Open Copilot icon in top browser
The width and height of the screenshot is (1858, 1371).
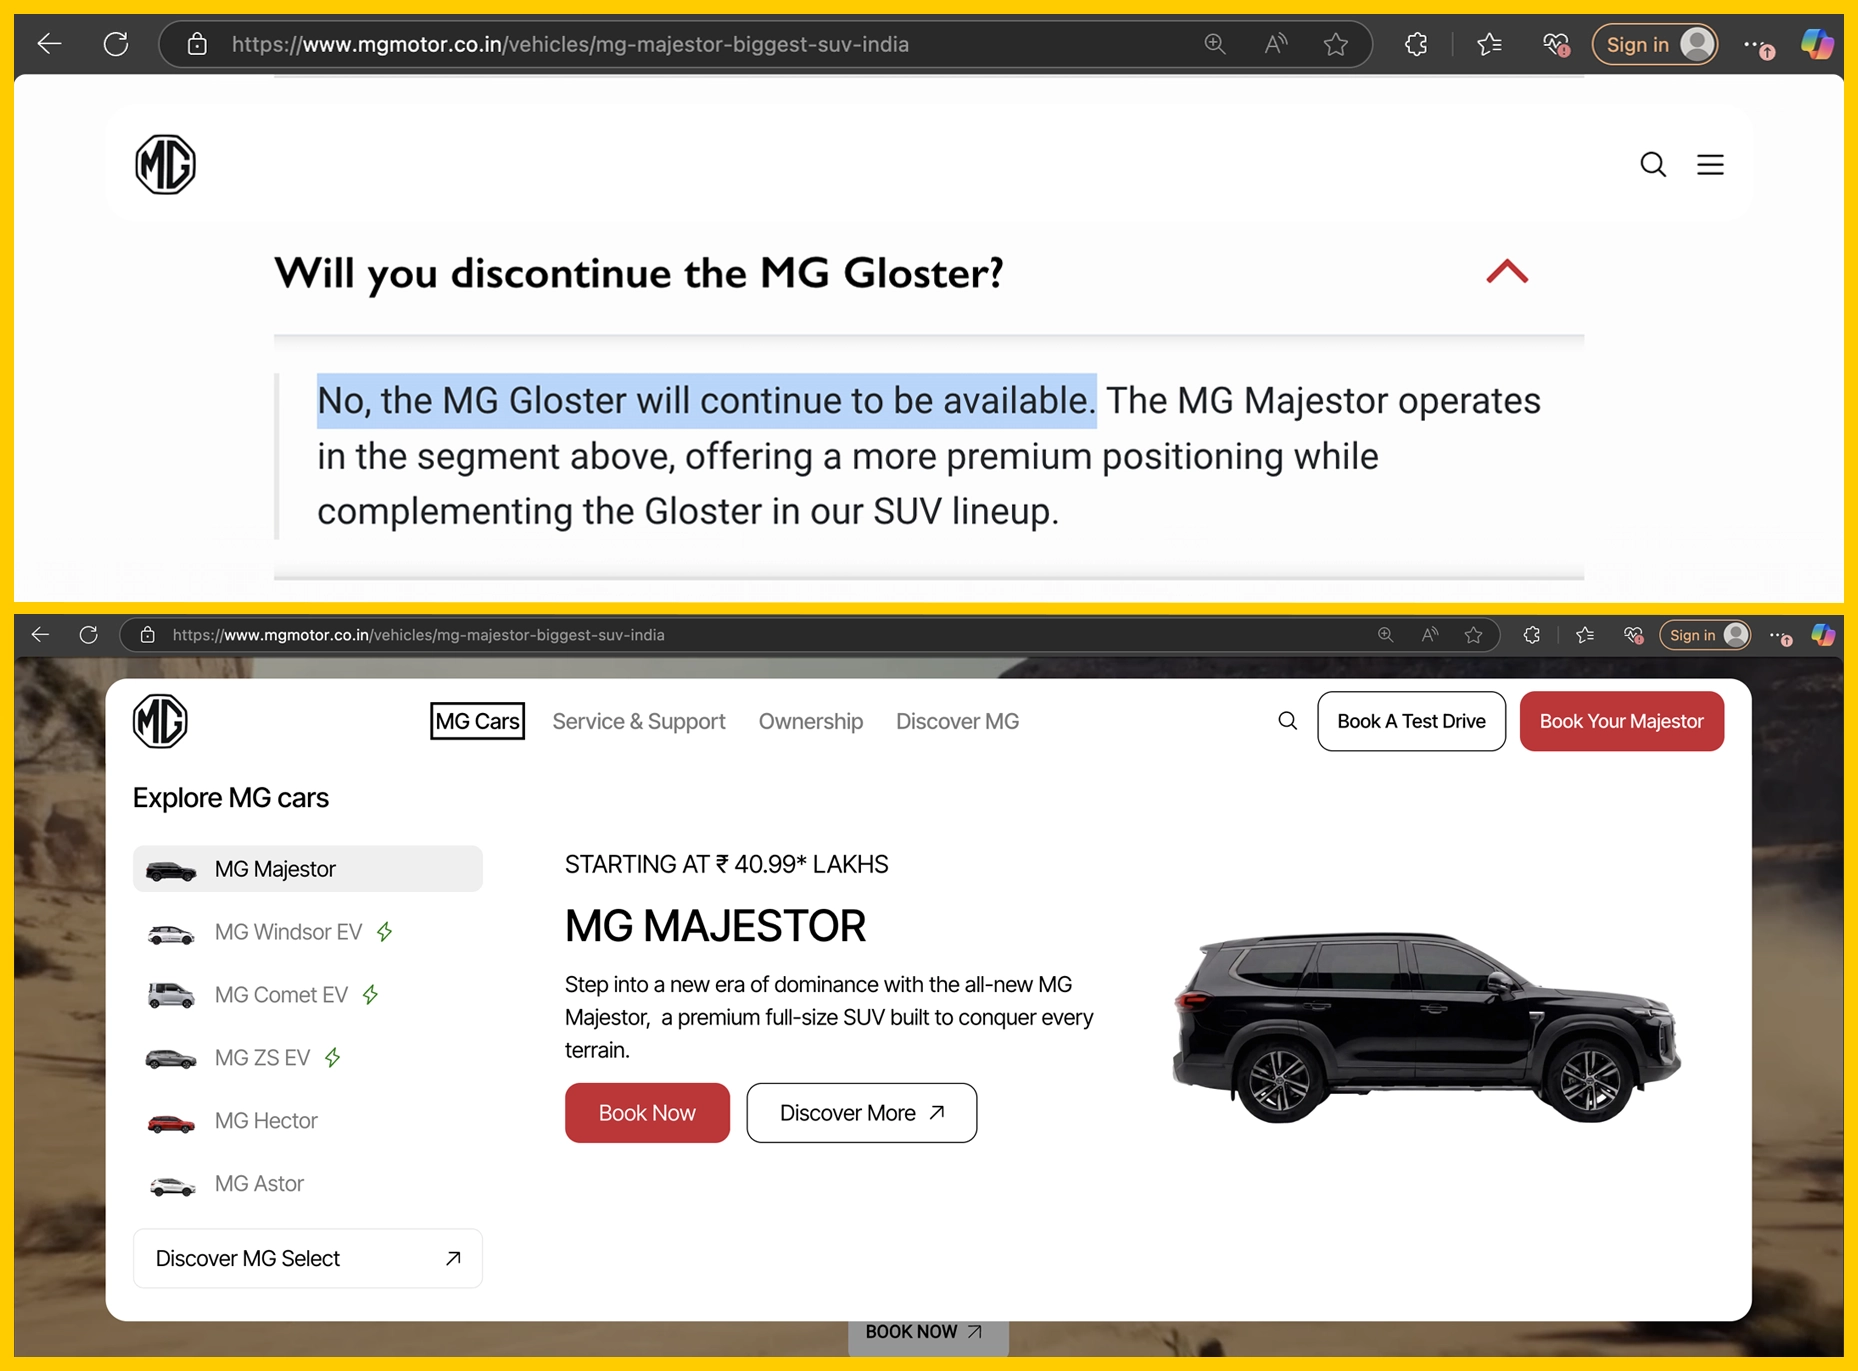[x=1816, y=44]
